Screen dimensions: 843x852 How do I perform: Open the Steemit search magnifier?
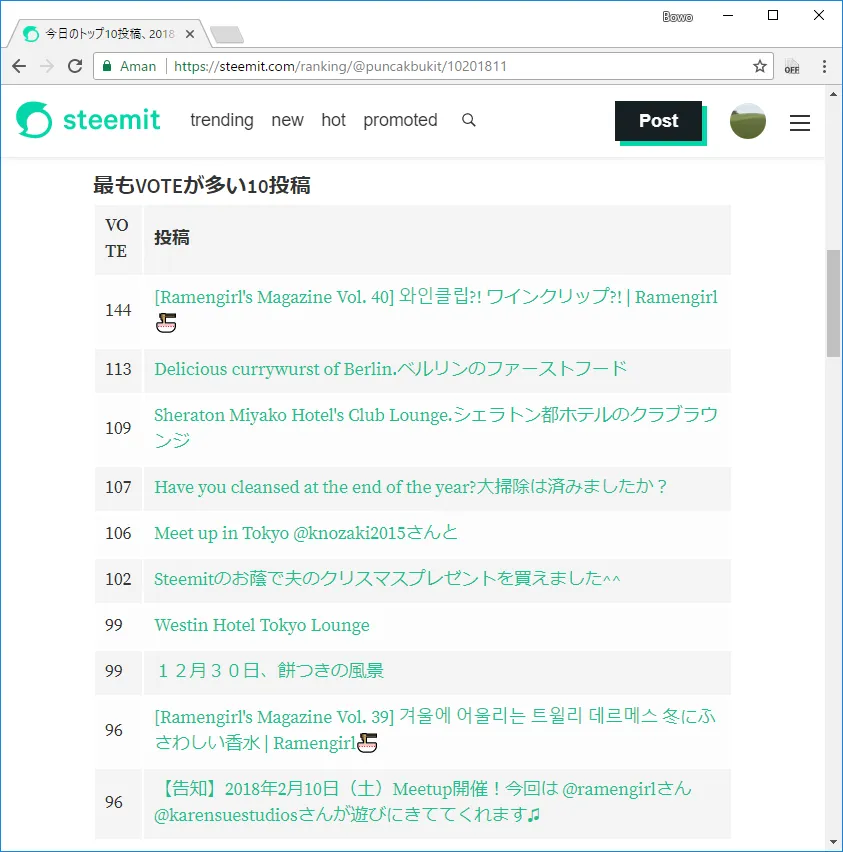469,120
